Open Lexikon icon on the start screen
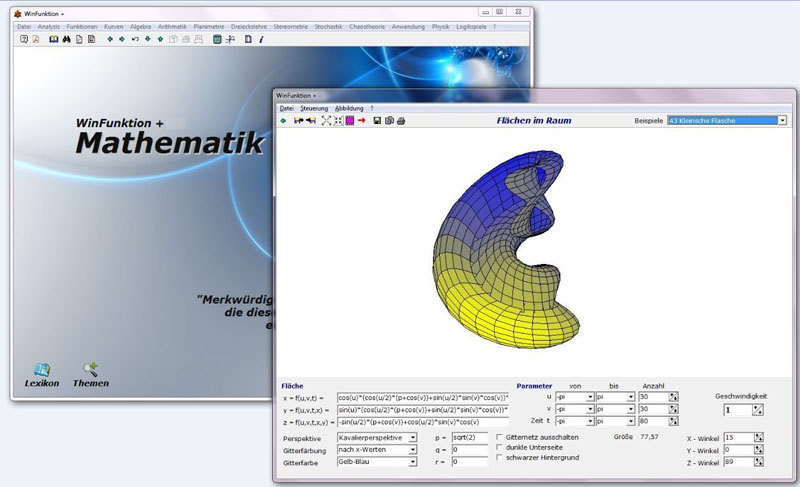Screen dimensions: 800x487 pyautogui.click(x=42, y=375)
